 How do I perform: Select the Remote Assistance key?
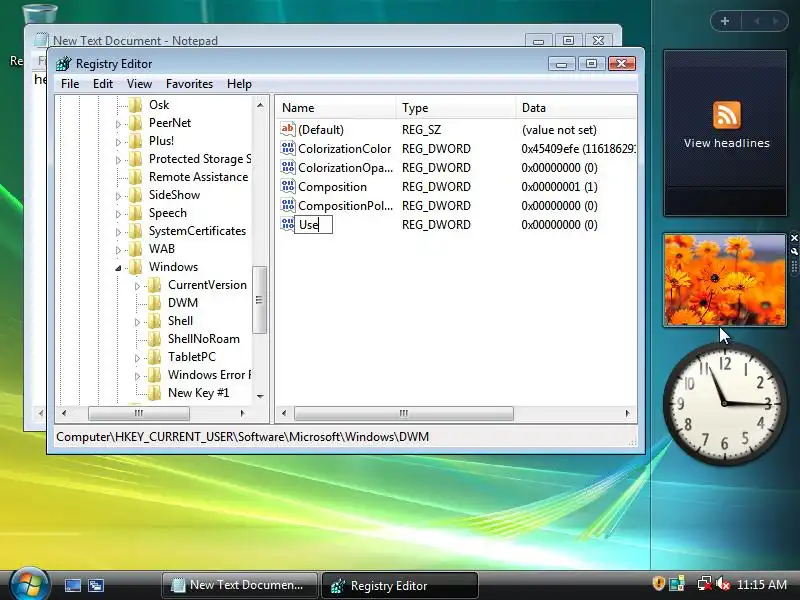click(x=198, y=177)
